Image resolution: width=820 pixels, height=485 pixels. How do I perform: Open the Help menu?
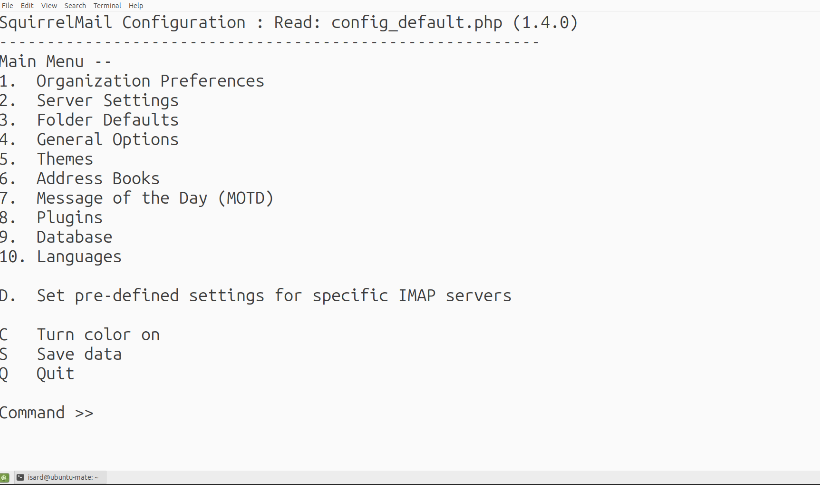click(x=135, y=5)
